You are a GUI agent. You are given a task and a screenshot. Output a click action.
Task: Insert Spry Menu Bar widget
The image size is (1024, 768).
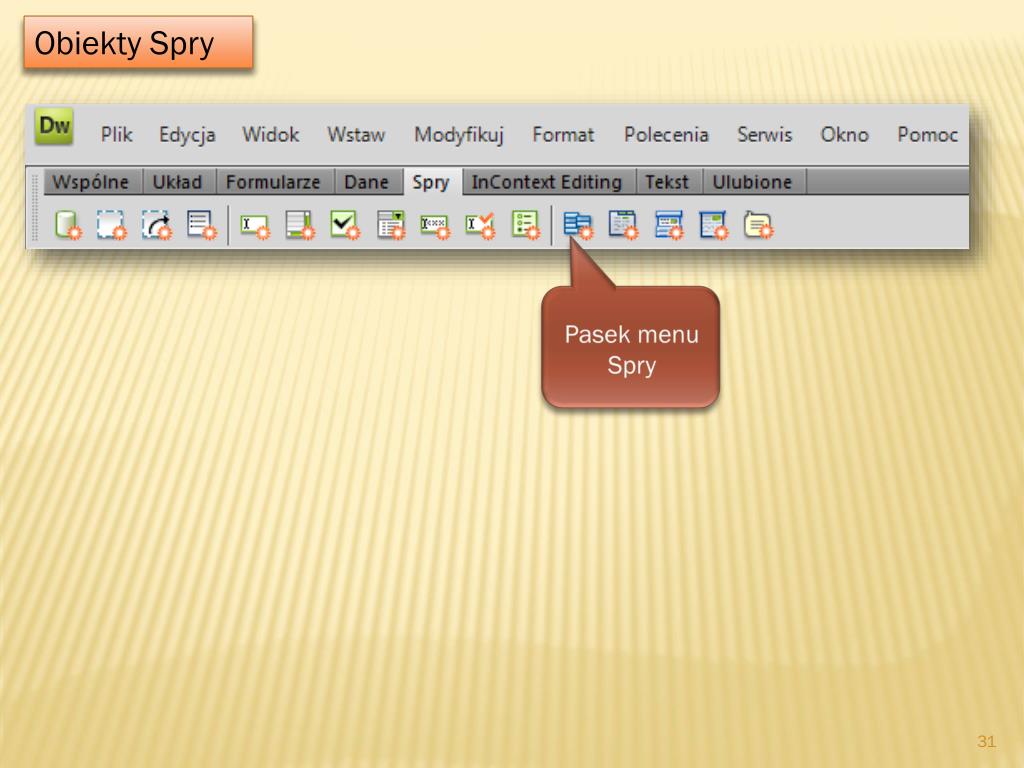(578, 226)
